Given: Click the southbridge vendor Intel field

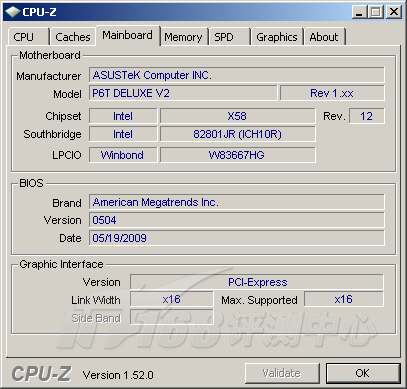Looking at the screenshot, I should [123, 134].
